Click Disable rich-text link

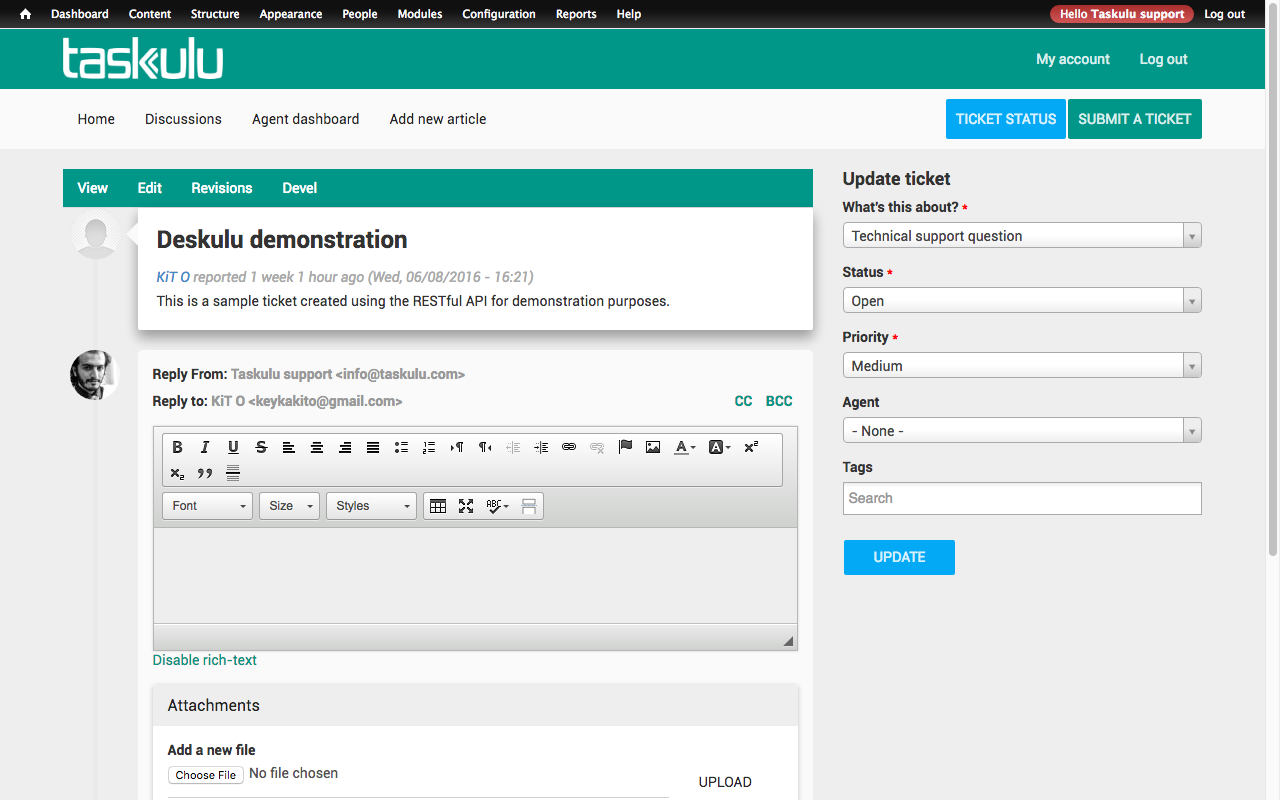coord(205,660)
